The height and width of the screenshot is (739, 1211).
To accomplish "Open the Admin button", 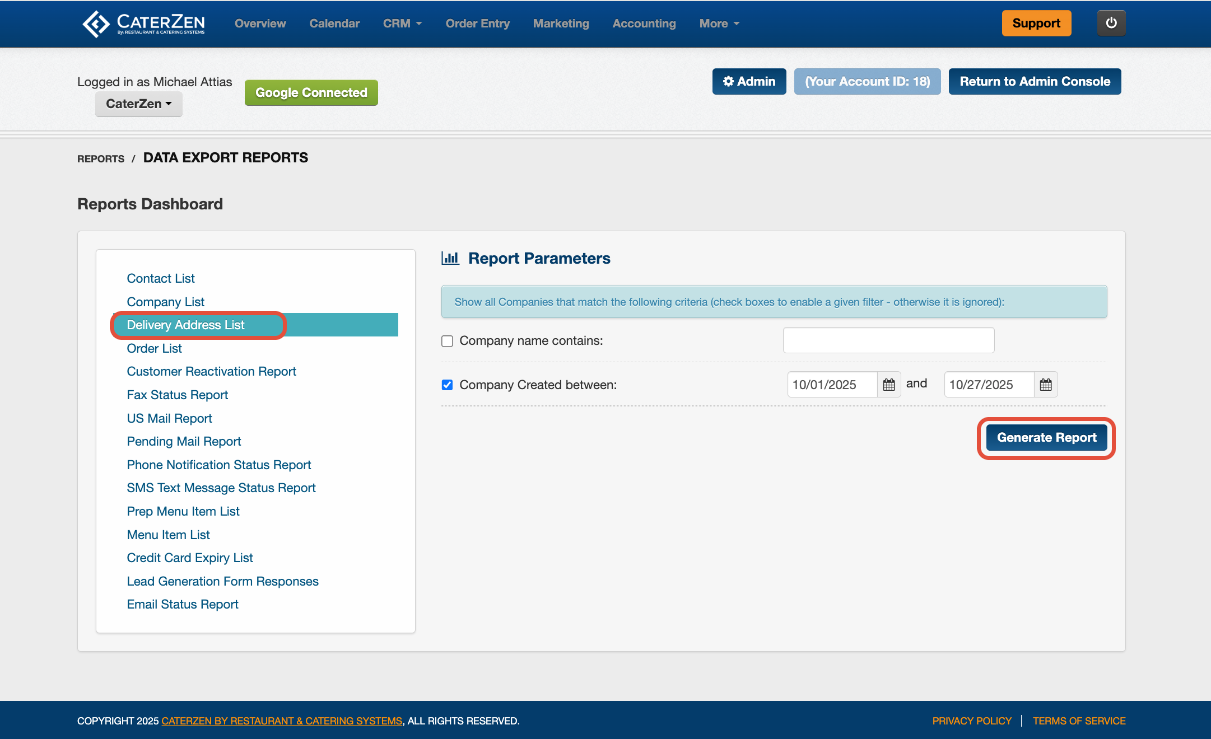I will [749, 82].
